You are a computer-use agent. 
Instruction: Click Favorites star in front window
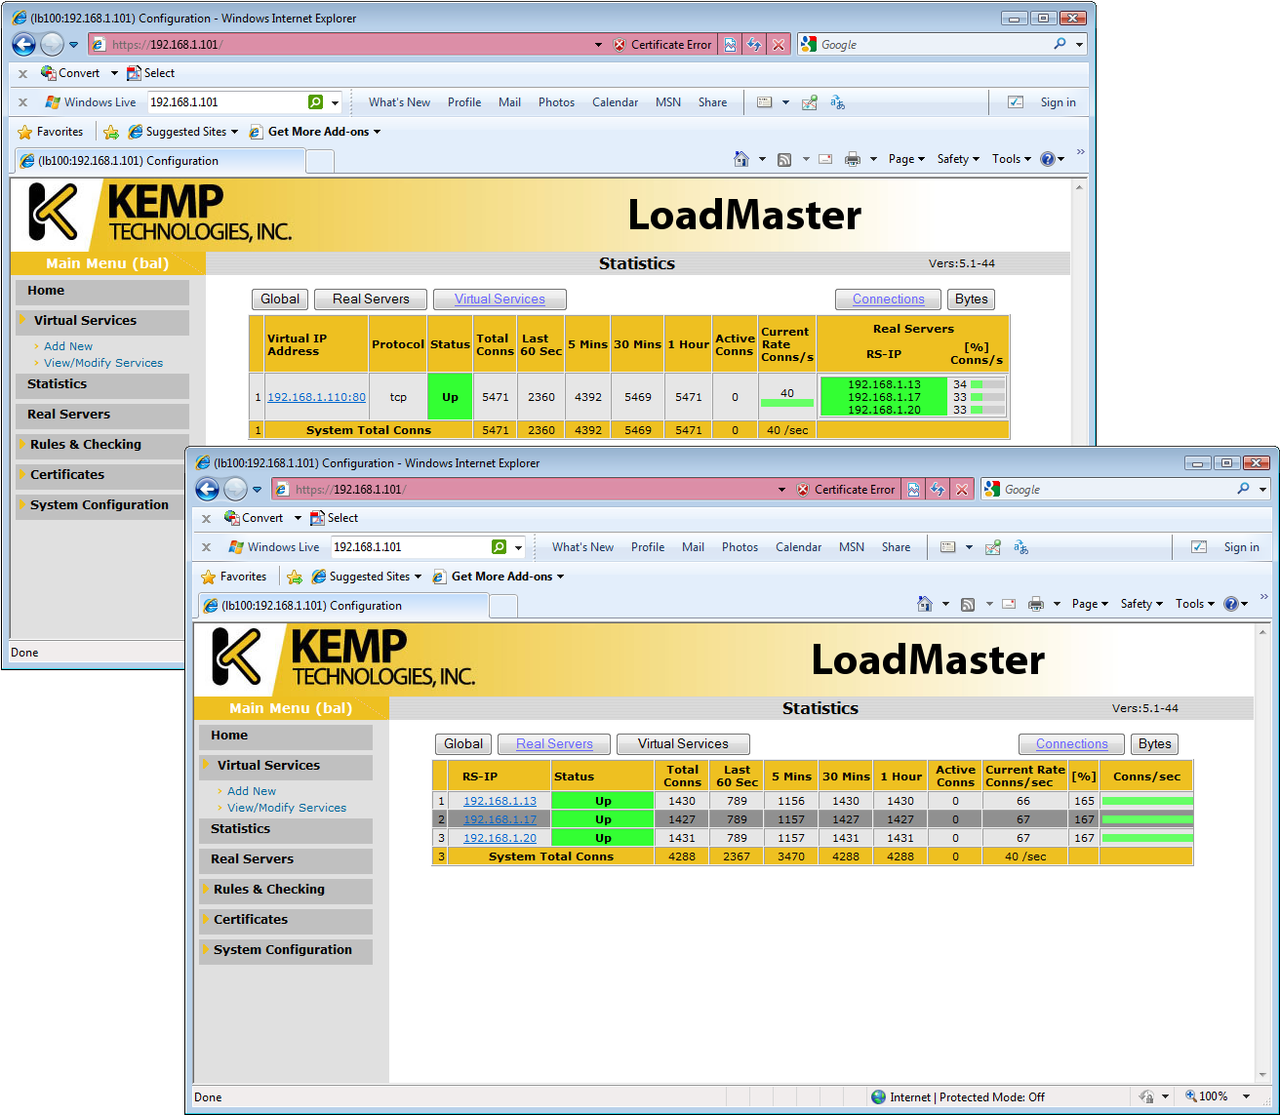click(x=208, y=577)
